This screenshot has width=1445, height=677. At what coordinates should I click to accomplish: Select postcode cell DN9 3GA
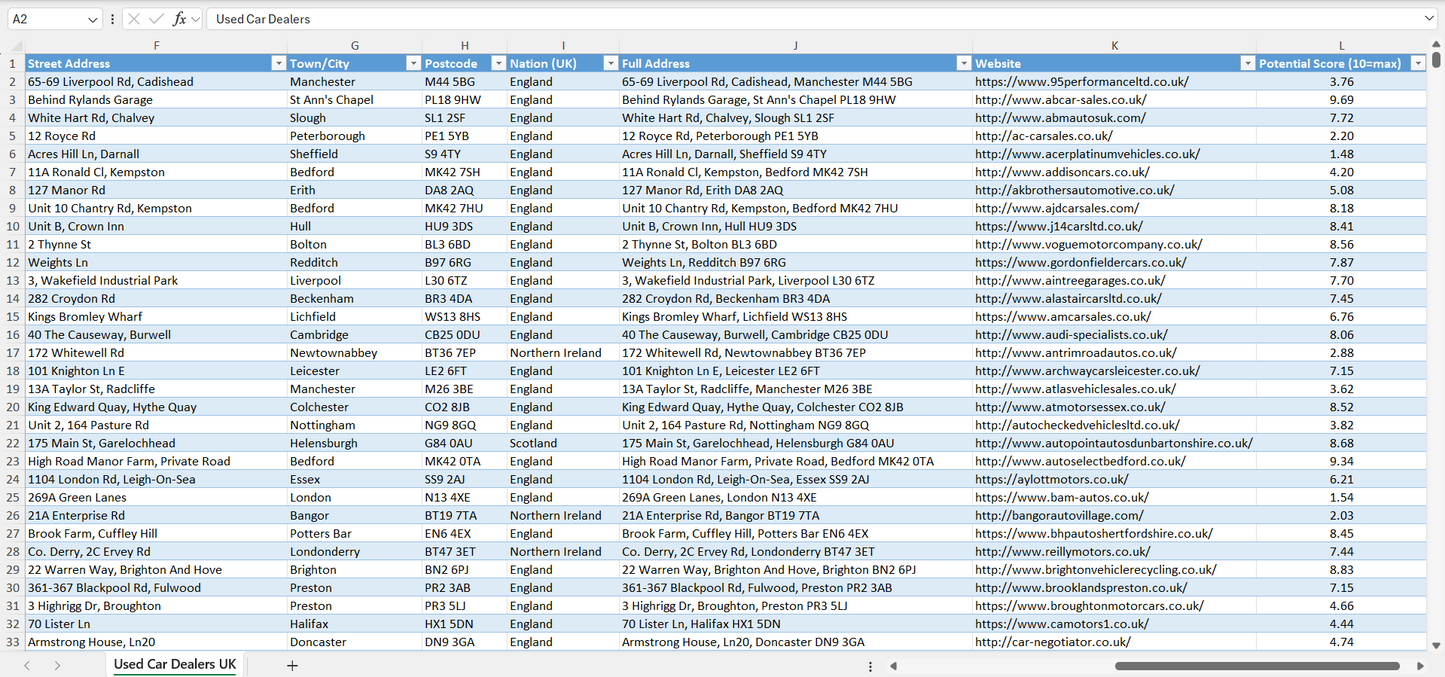(x=464, y=642)
